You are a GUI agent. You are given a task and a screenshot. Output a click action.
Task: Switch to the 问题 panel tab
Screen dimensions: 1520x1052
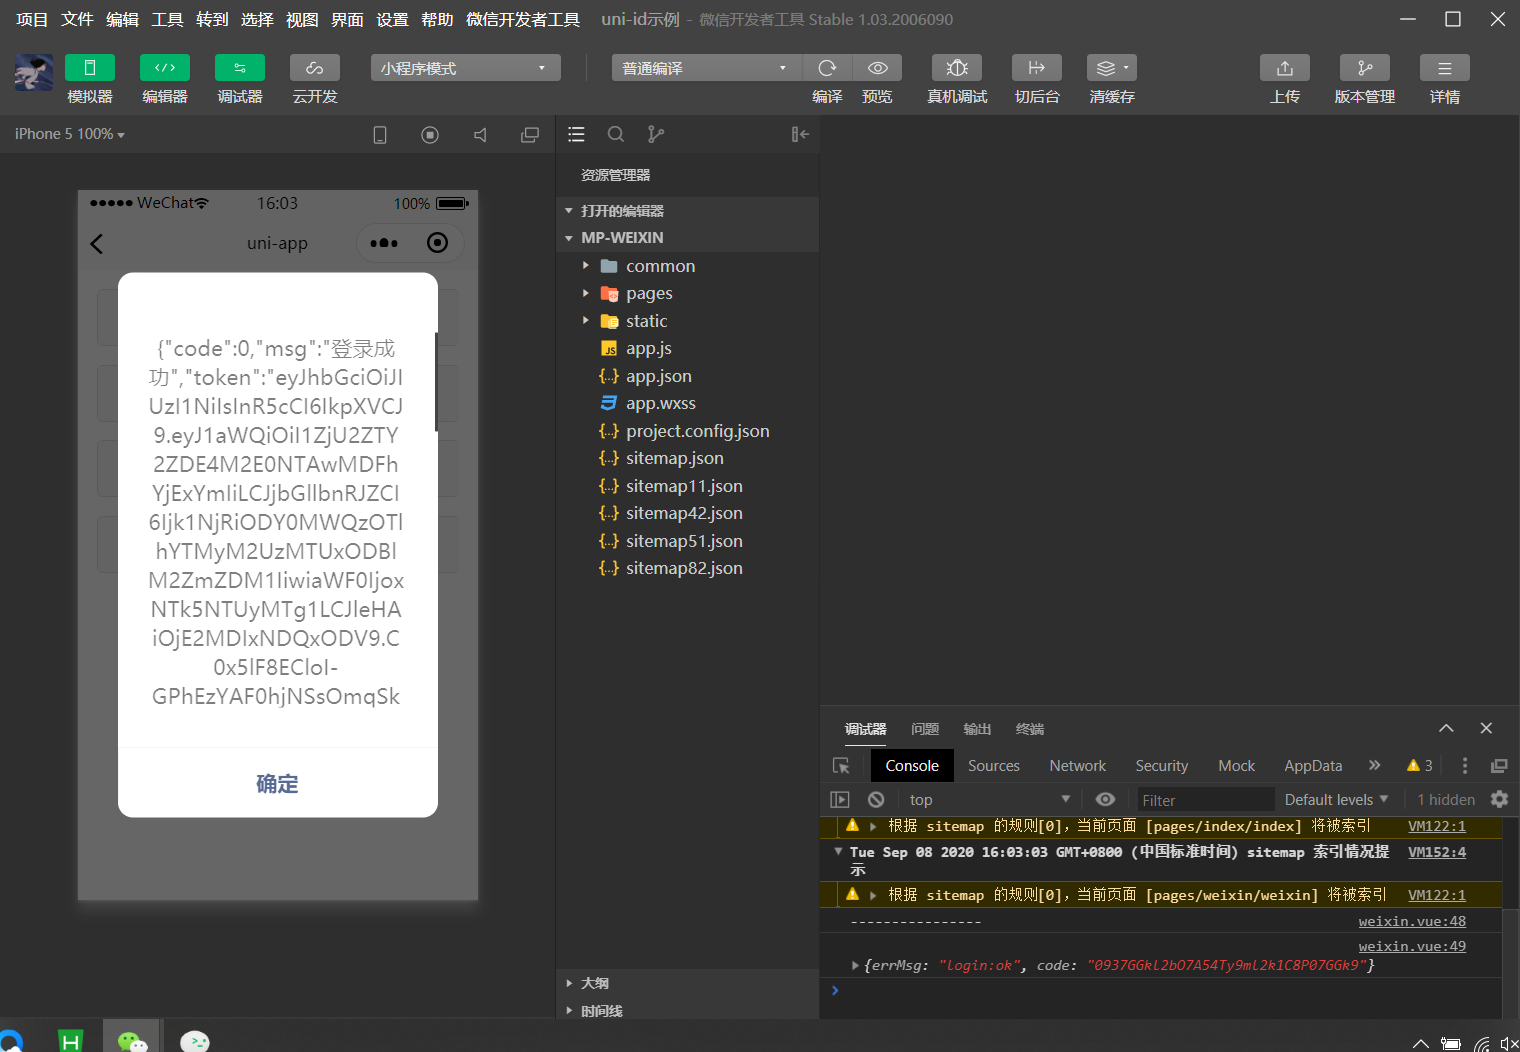click(x=925, y=729)
